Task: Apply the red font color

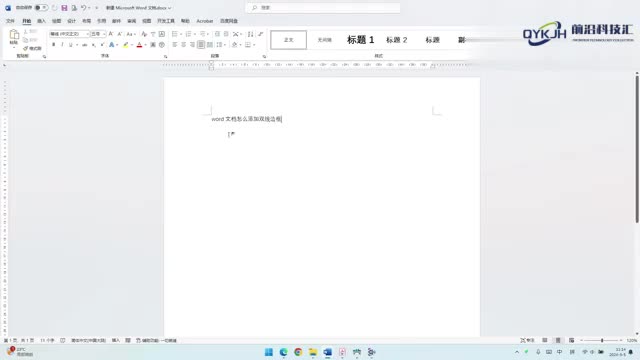Action: 139,44
